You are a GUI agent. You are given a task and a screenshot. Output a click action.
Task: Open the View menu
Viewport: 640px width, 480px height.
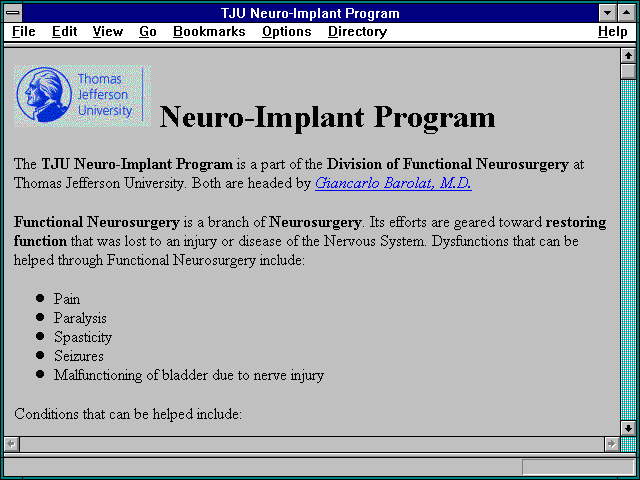(x=108, y=31)
